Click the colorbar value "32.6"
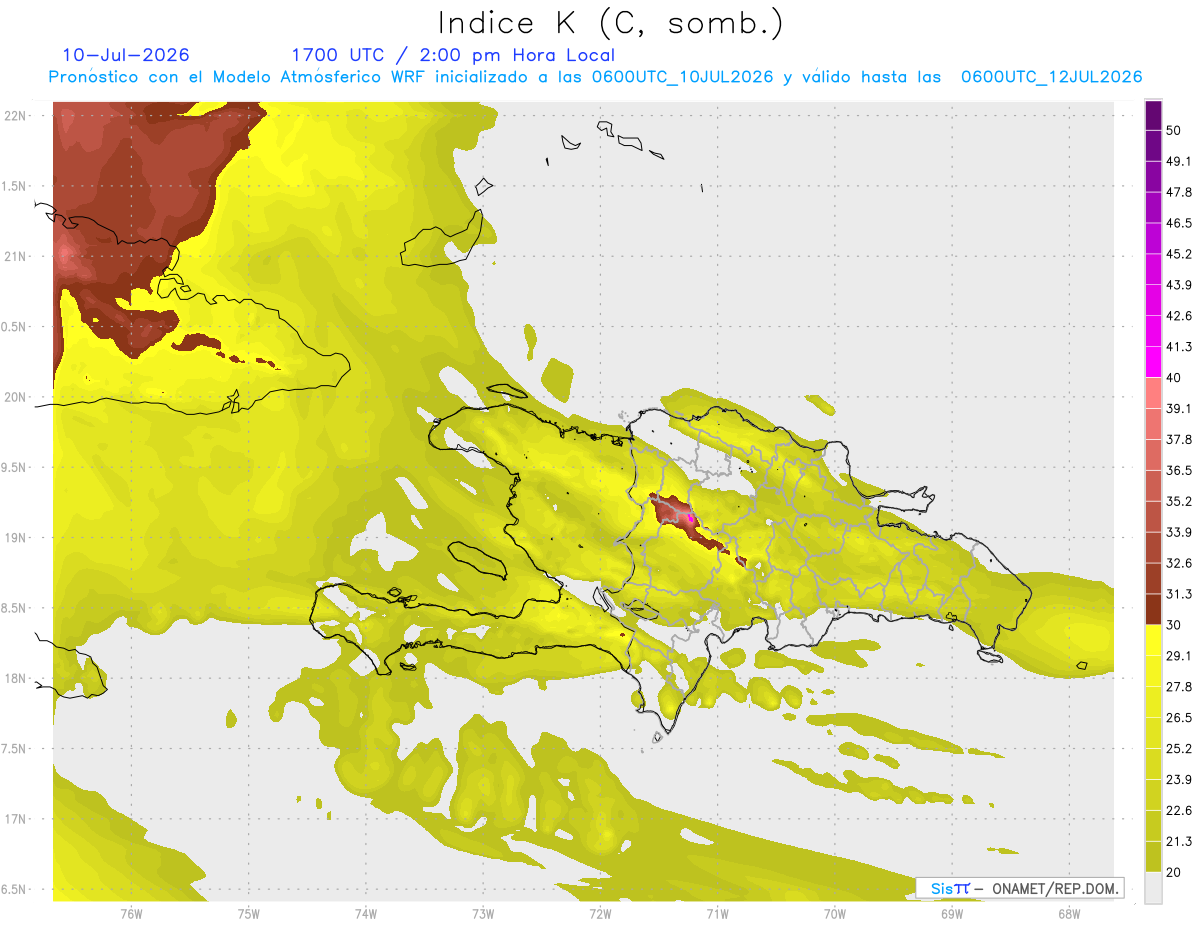 (x=1179, y=563)
